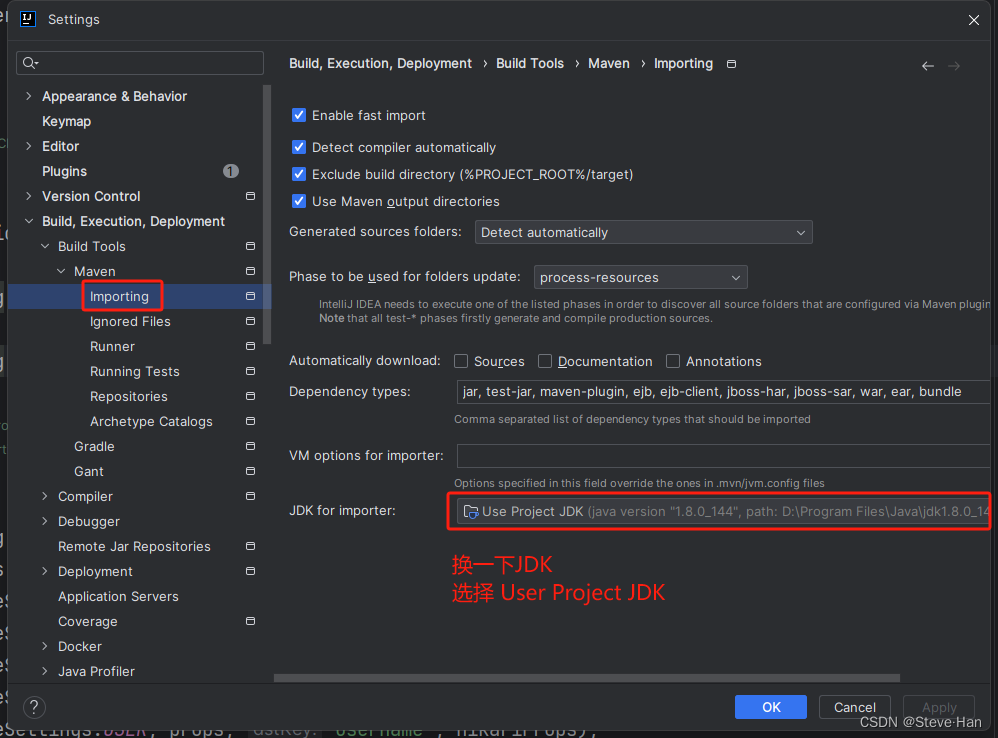Collapse the Maven node
This screenshot has width=998, height=738.
coord(60,271)
